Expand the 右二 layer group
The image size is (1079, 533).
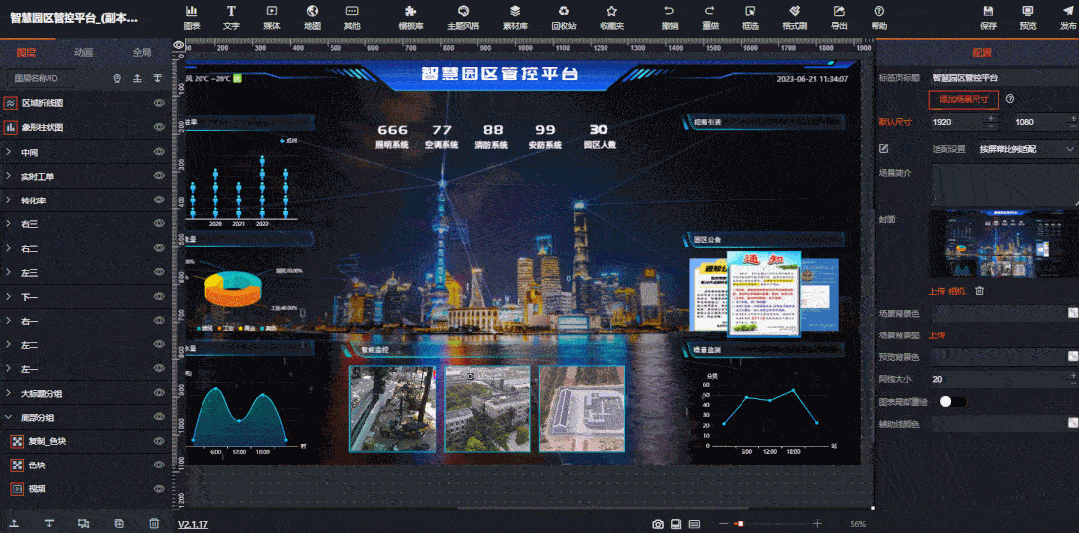coord(8,248)
